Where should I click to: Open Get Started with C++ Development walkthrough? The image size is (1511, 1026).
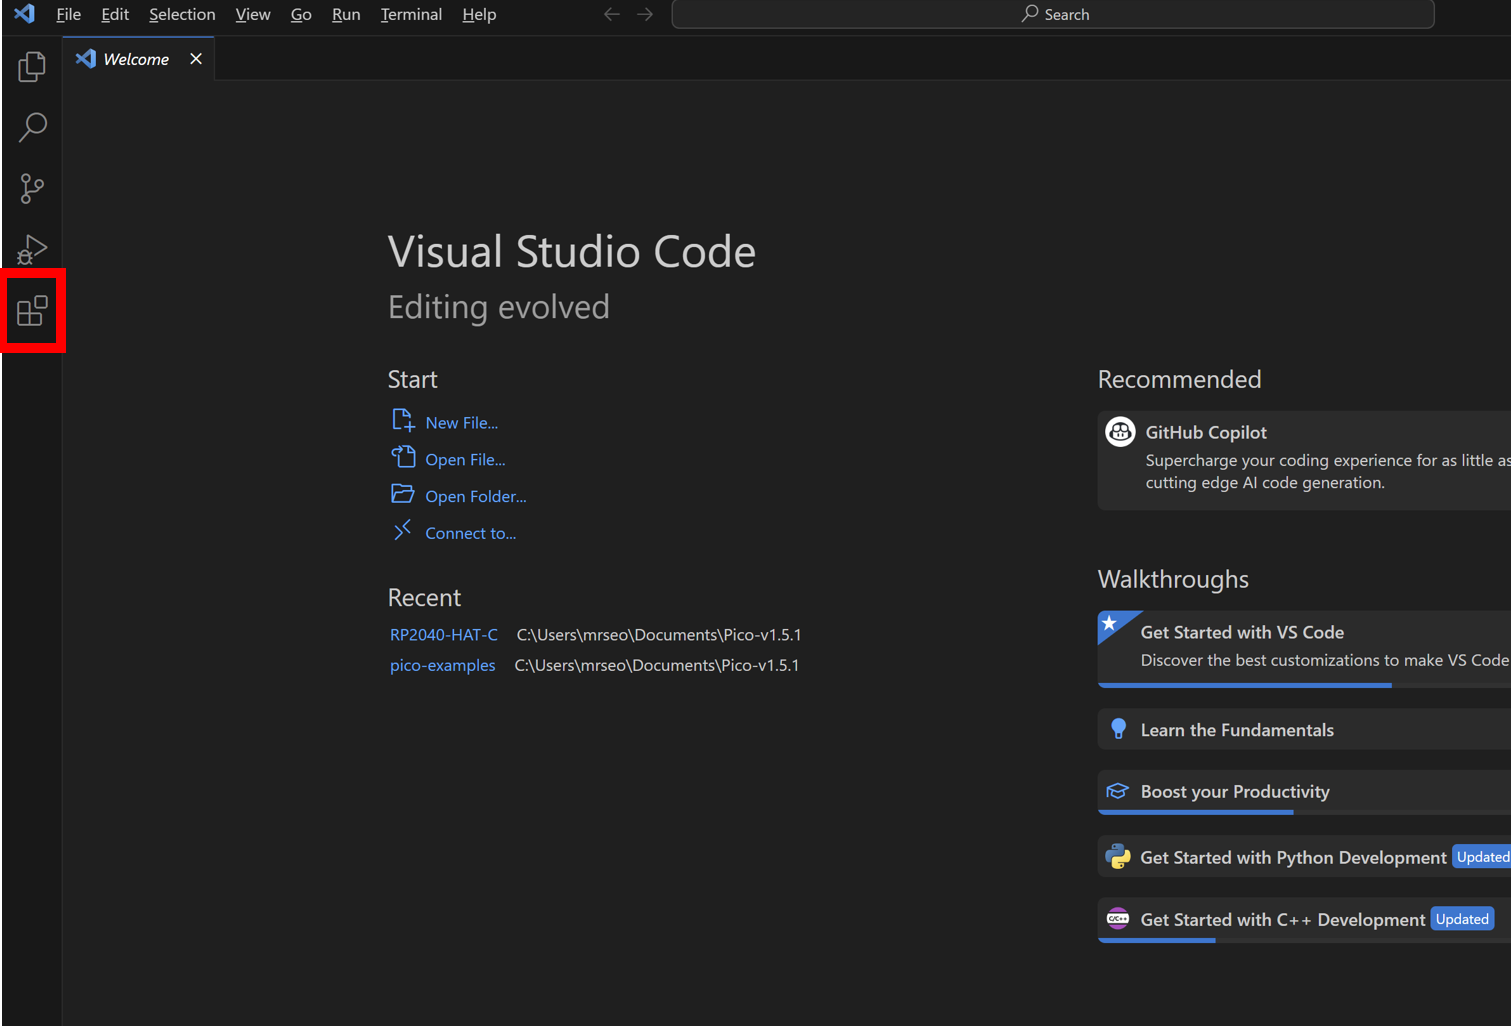[1304, 920]
